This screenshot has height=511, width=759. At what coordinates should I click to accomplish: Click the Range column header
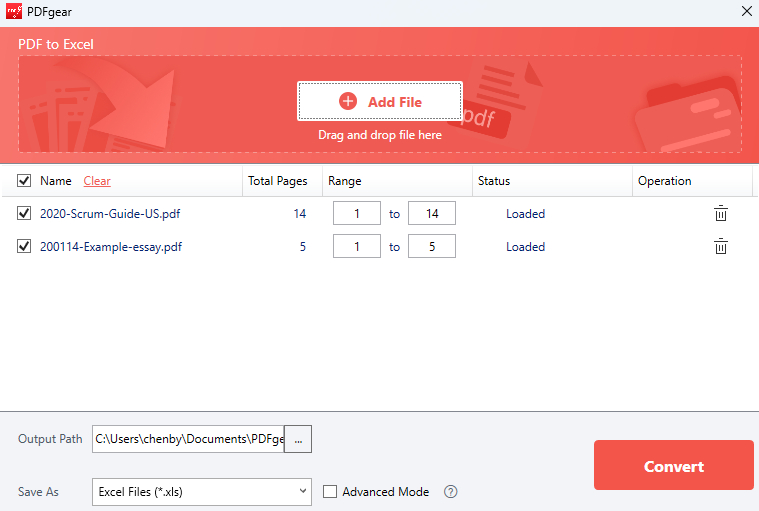[345, 181]
